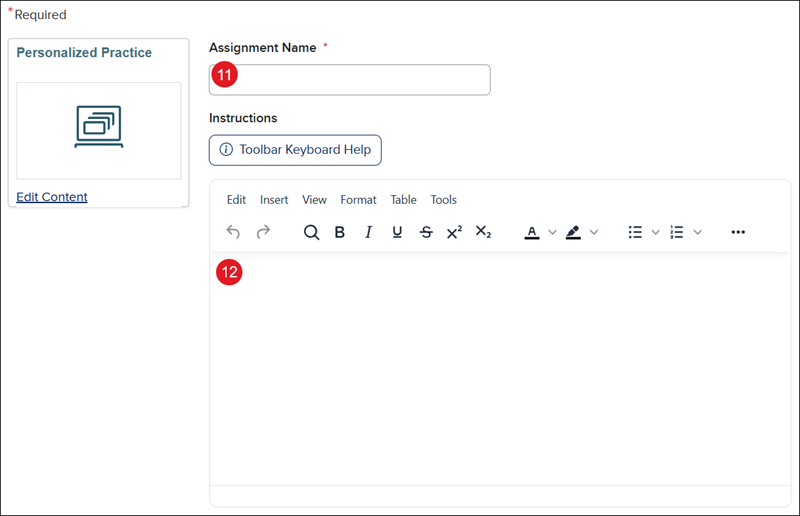This screenshot has width=800, height=516.
Task: Expand the text color dropdown arrow
Action: coord(553,232)
